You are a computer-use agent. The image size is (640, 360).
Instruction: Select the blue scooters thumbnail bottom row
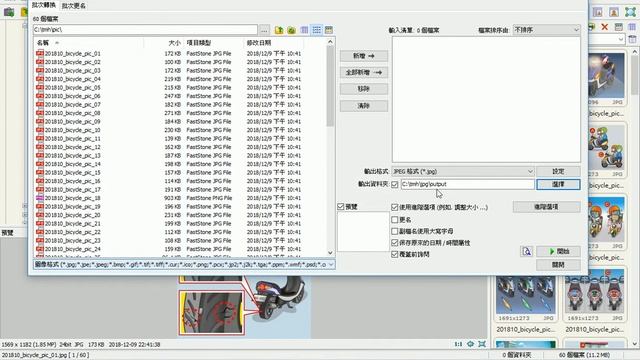click(526, 296)
